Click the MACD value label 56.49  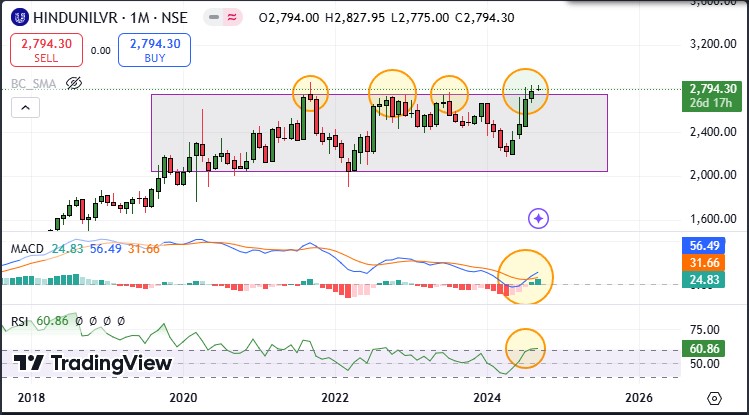[704, 245]
